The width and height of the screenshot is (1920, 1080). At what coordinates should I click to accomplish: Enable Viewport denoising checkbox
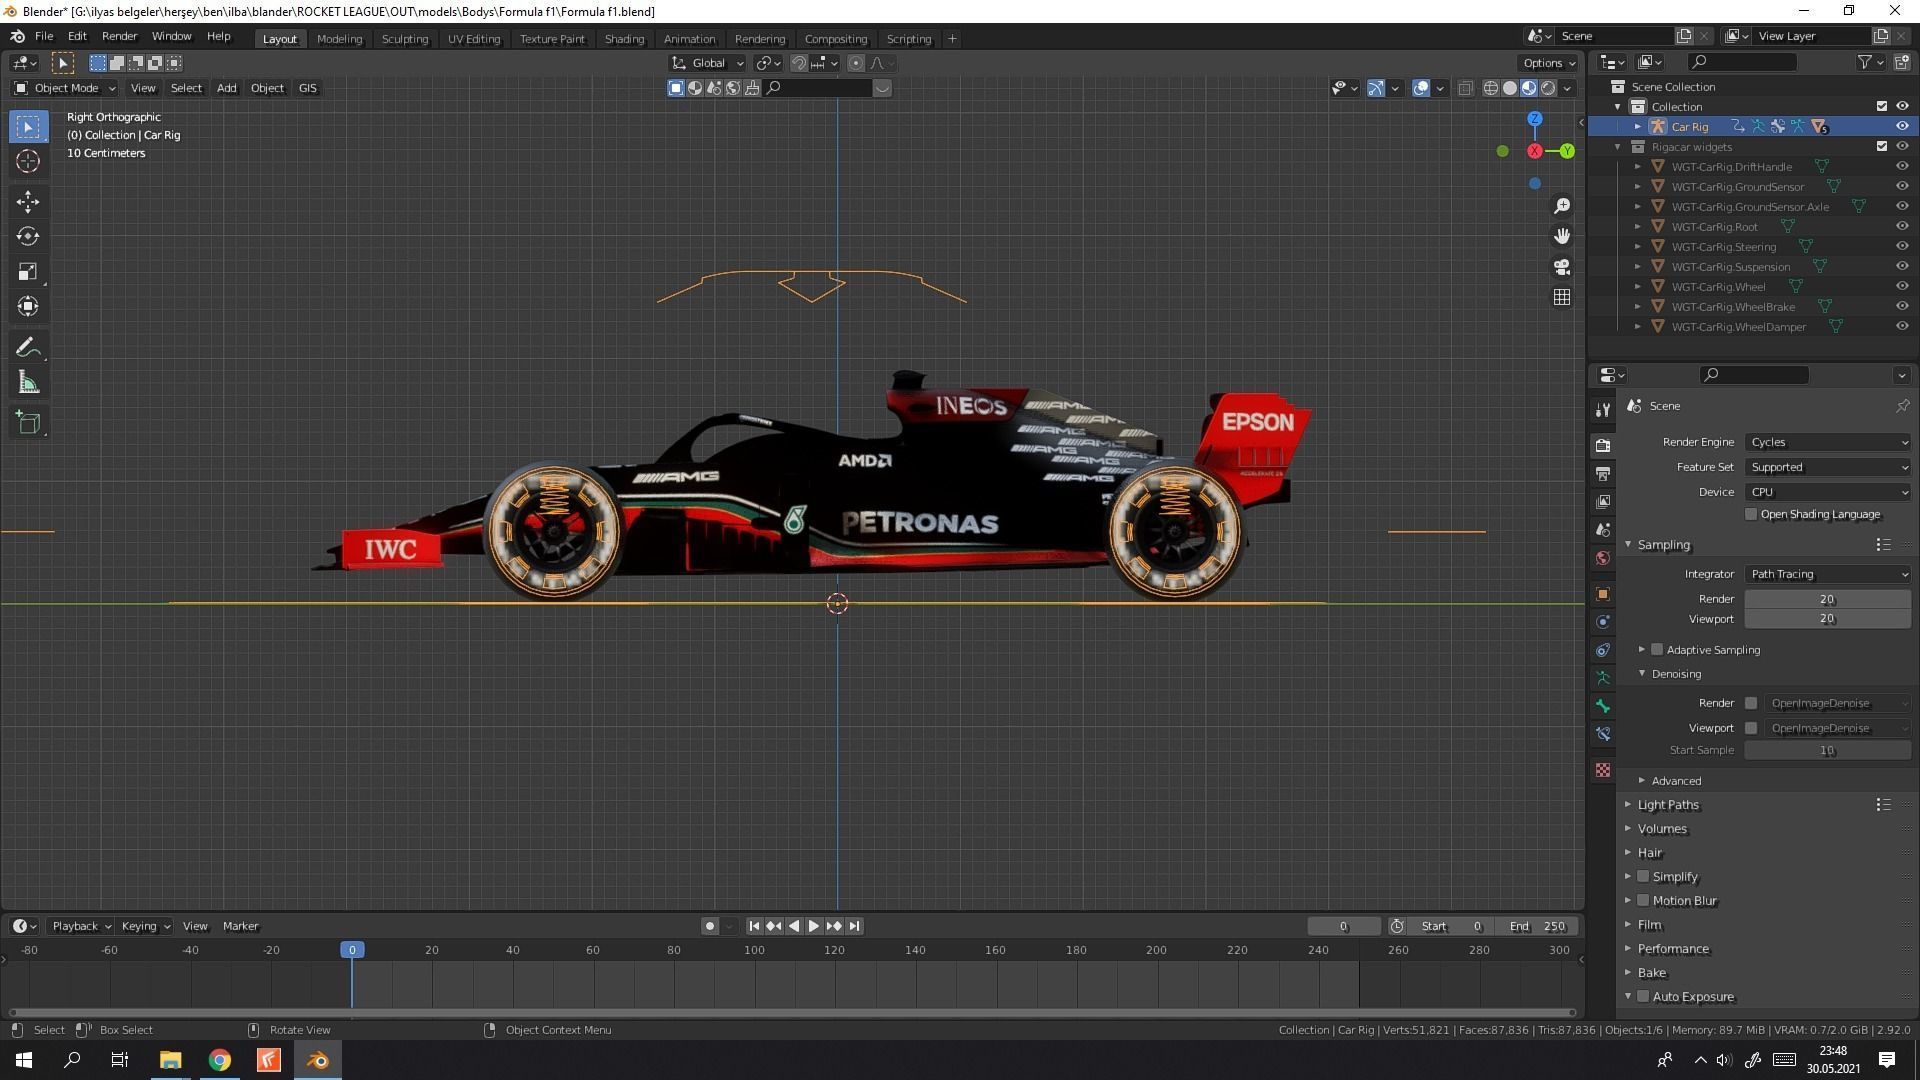pyautogui.click(x=1751, y=728)
